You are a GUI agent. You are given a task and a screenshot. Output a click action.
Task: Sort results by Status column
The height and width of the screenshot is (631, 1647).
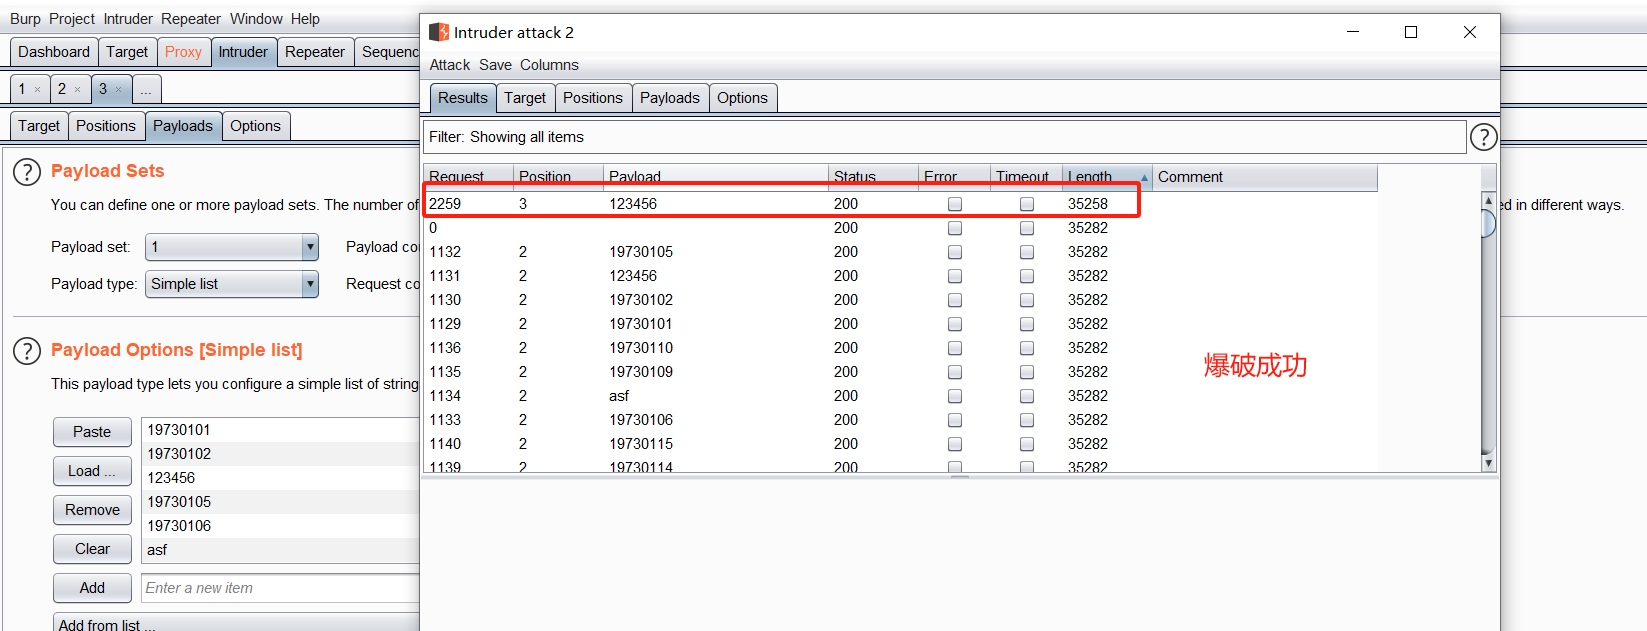(x=873, y=177)
